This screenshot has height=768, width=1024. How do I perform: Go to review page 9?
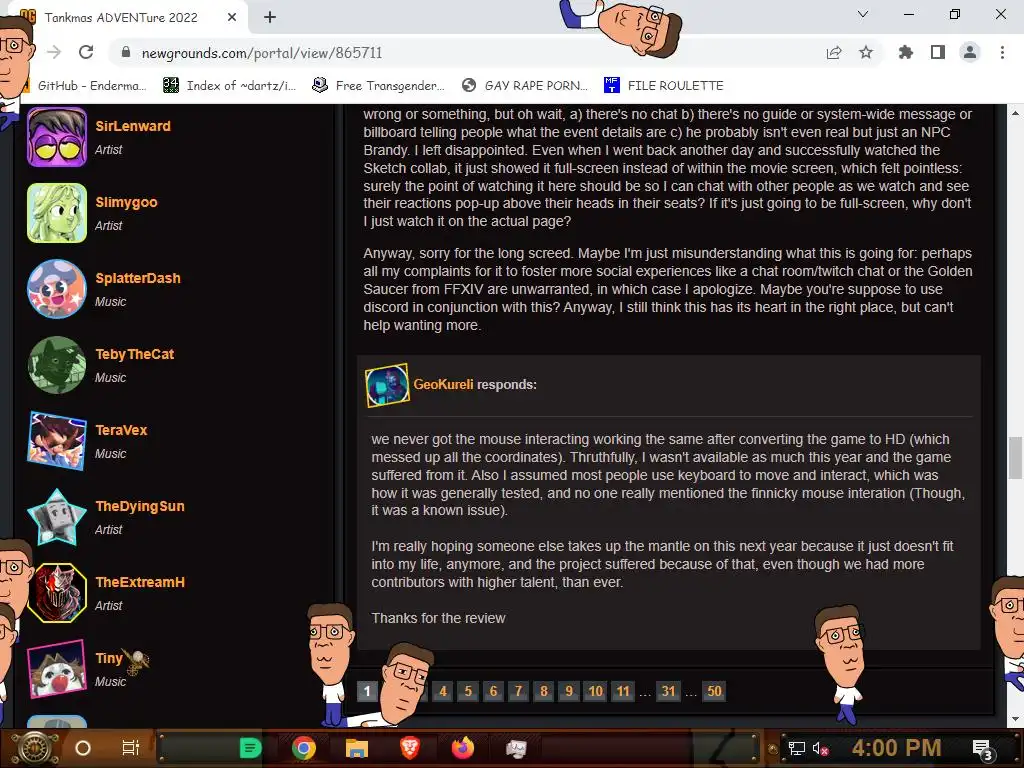coord(569,691)
